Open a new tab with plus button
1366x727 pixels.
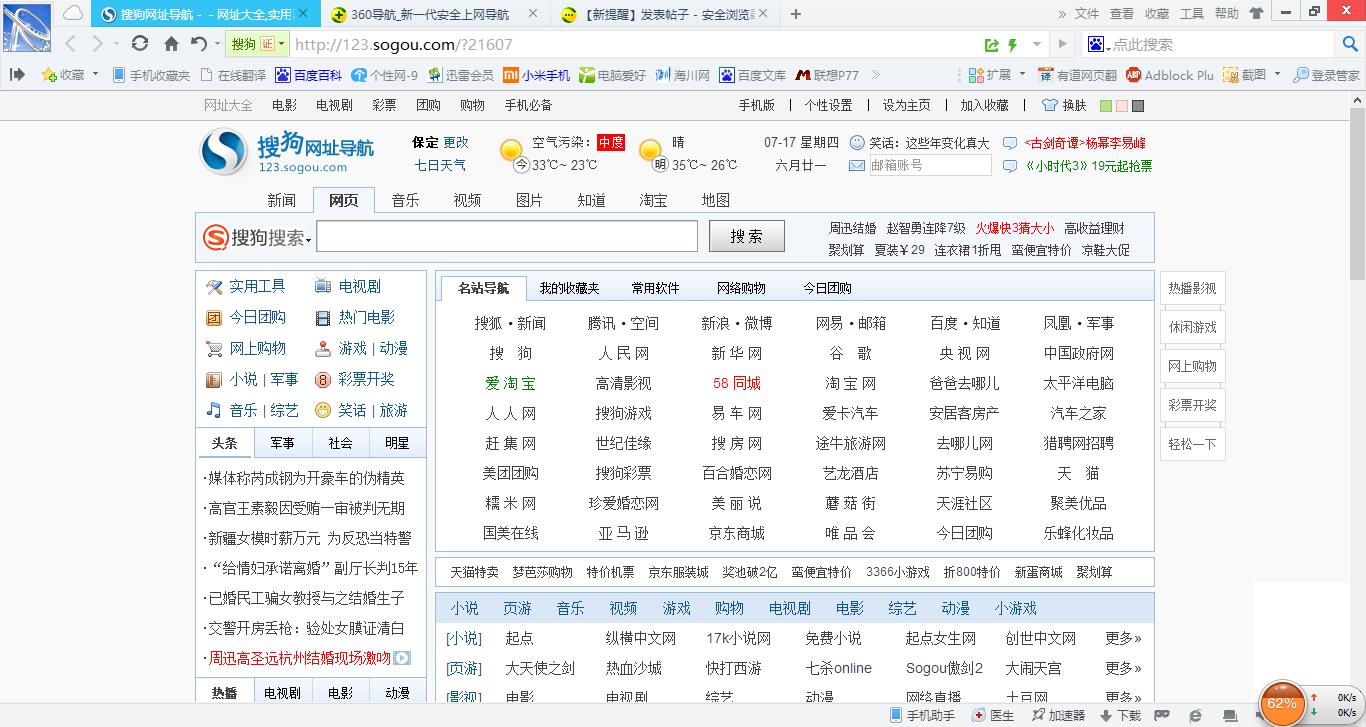(796, 14)
